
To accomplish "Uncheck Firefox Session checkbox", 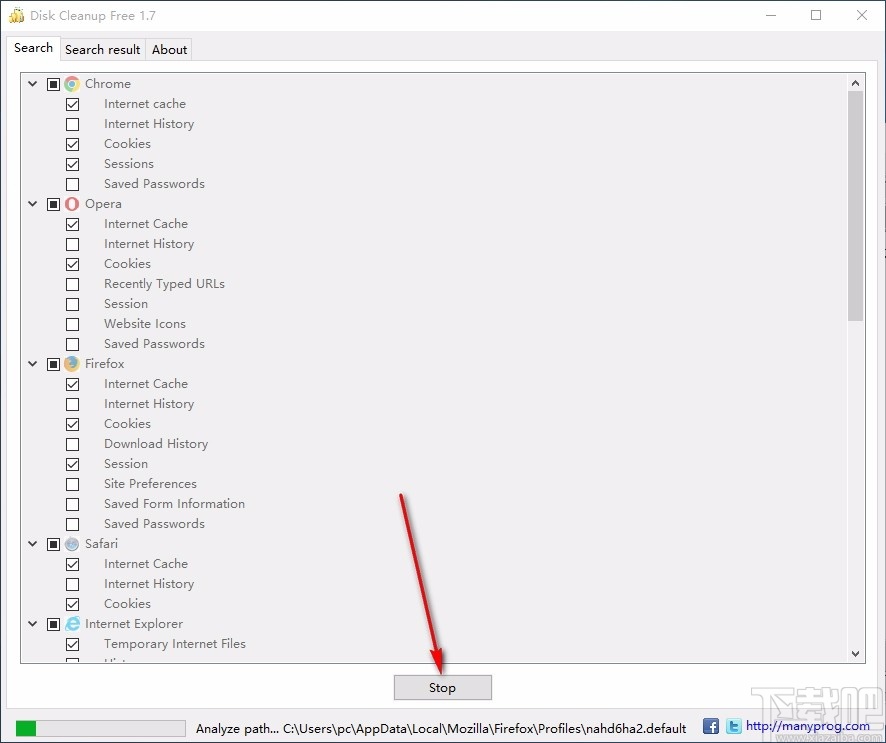I will pos(72,464).
